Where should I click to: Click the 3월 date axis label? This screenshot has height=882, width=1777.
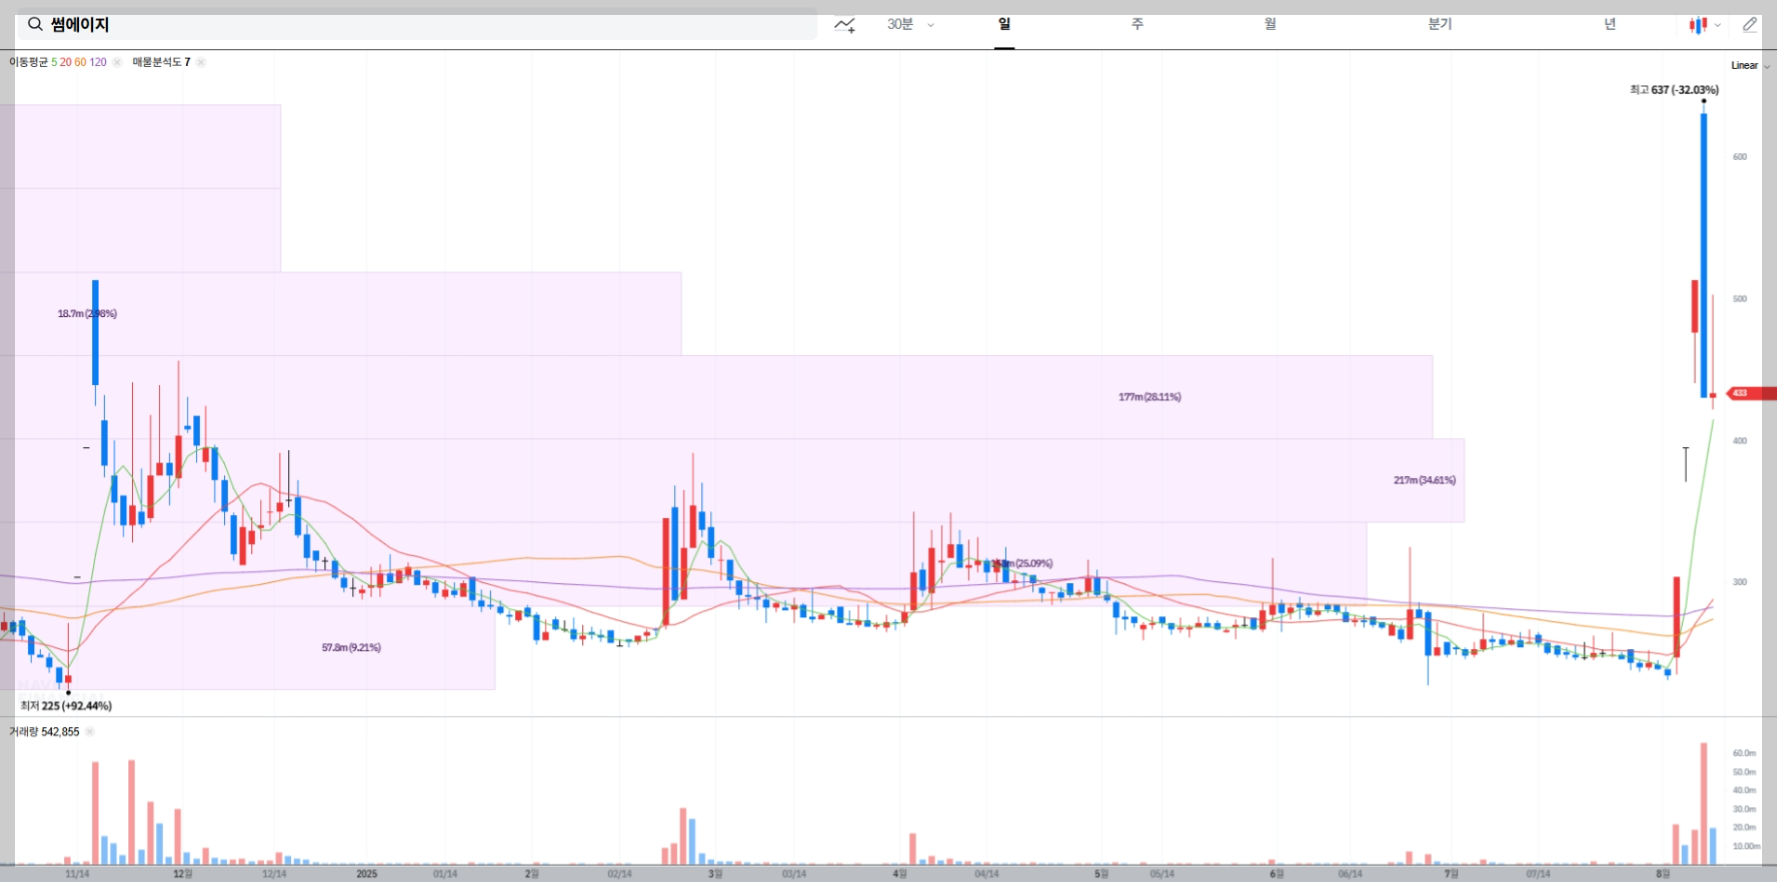(715, 874)
